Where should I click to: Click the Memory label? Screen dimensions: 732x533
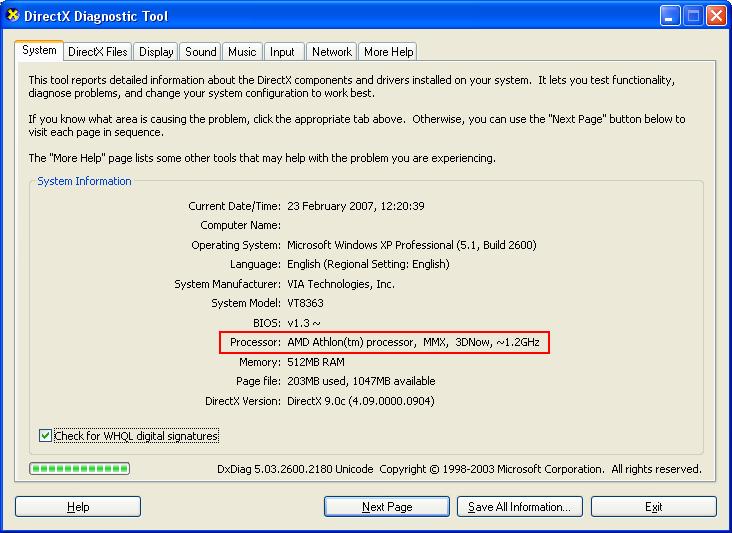pos(260,362)
